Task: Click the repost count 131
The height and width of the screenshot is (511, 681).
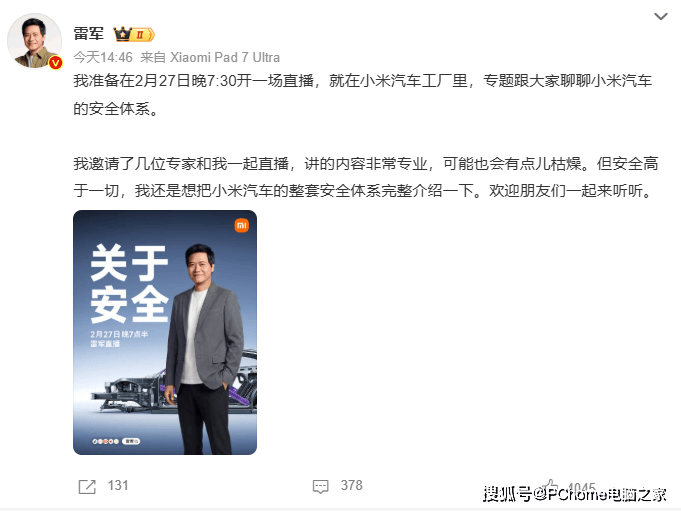Action: (118, 485)
